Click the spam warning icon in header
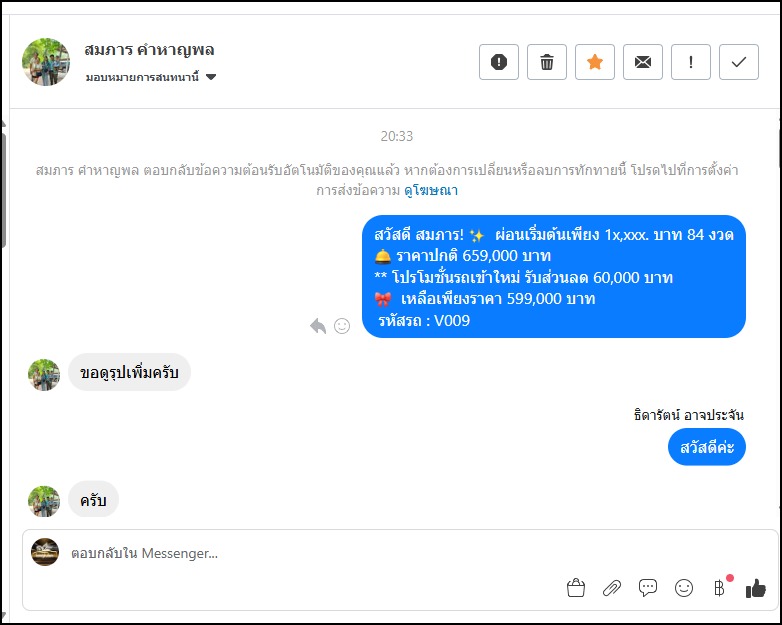This screenshot has width=782, height=625. click(x=499, y=62)
